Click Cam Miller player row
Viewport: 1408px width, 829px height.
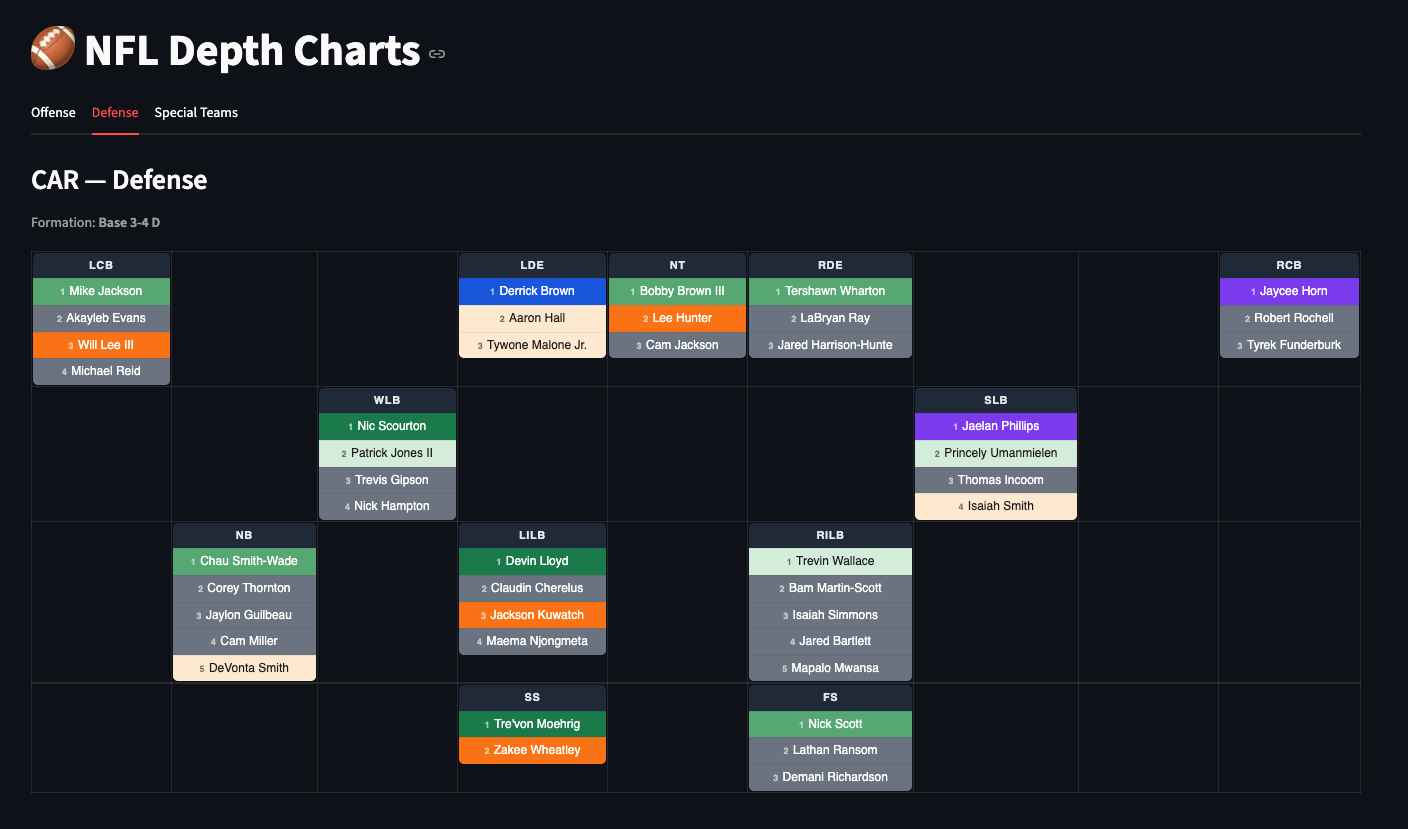(244, 641)
